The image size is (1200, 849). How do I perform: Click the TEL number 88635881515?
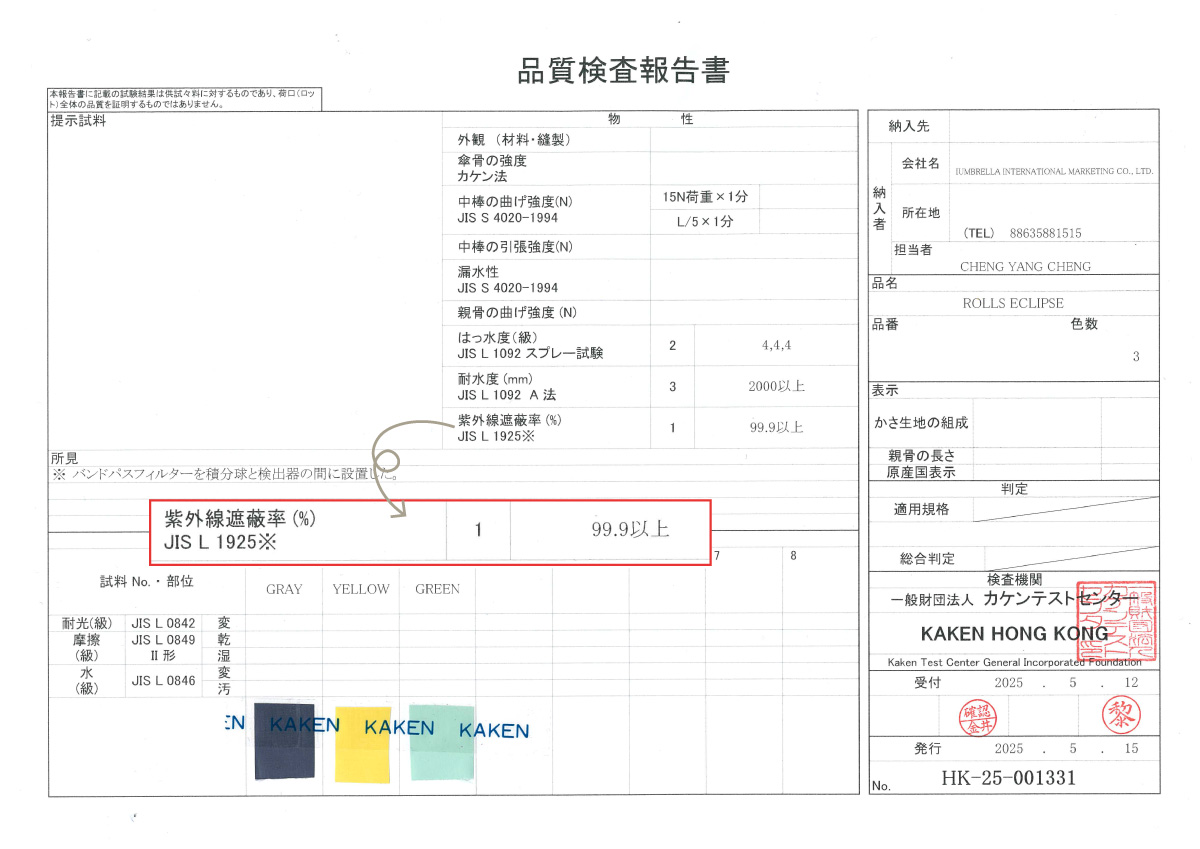coord(1045,233)
